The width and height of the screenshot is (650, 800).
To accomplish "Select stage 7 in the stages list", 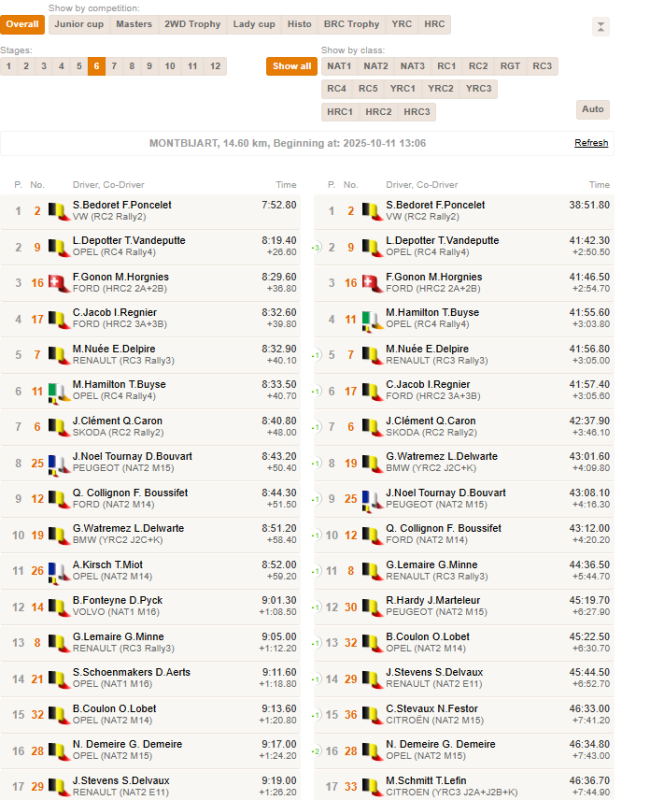I will (114, 66).
